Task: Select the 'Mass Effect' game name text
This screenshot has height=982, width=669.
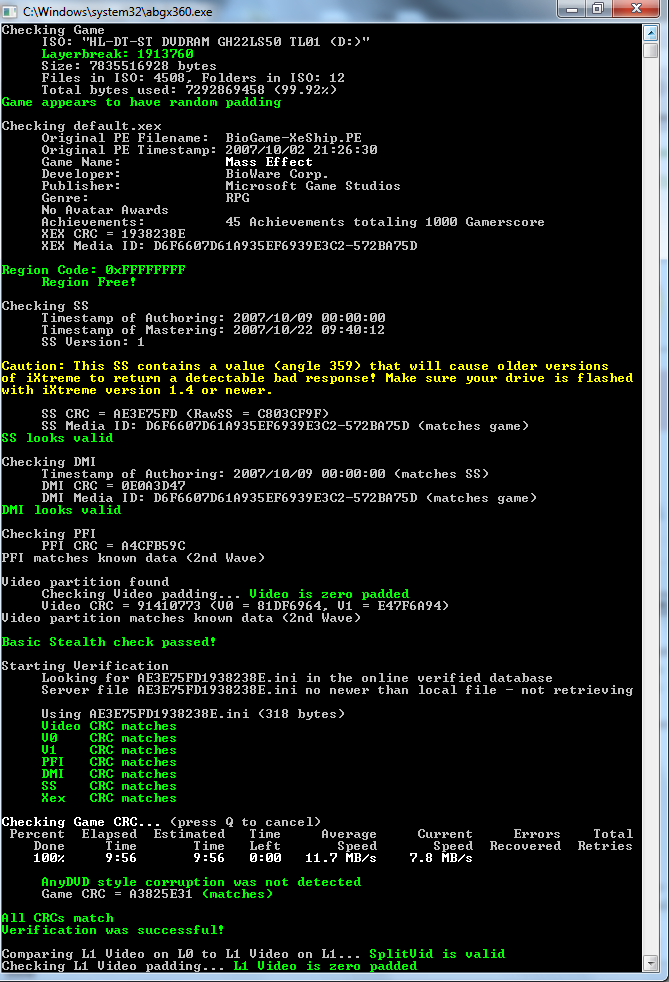Action: pyautogui.click(x=269, y=162)
